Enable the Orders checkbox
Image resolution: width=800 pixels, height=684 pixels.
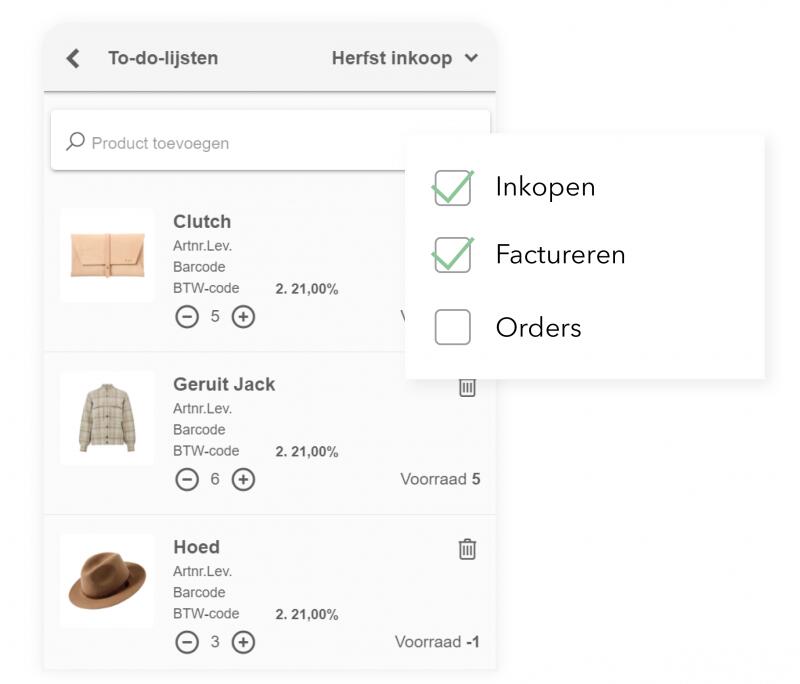coord(453,327)
